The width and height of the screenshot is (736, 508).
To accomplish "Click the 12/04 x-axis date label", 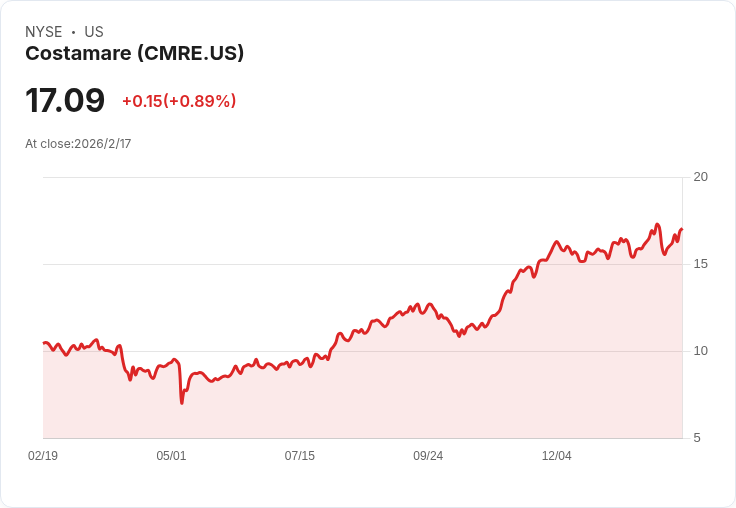I will tap(557, 456).
